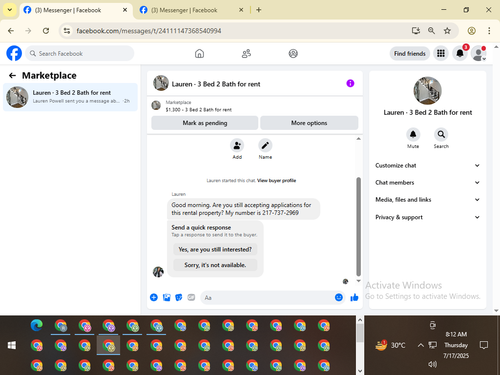Viewport: 500px width, 375px height.
Task: Choose a sticker icon
Action: pos(179,297)
